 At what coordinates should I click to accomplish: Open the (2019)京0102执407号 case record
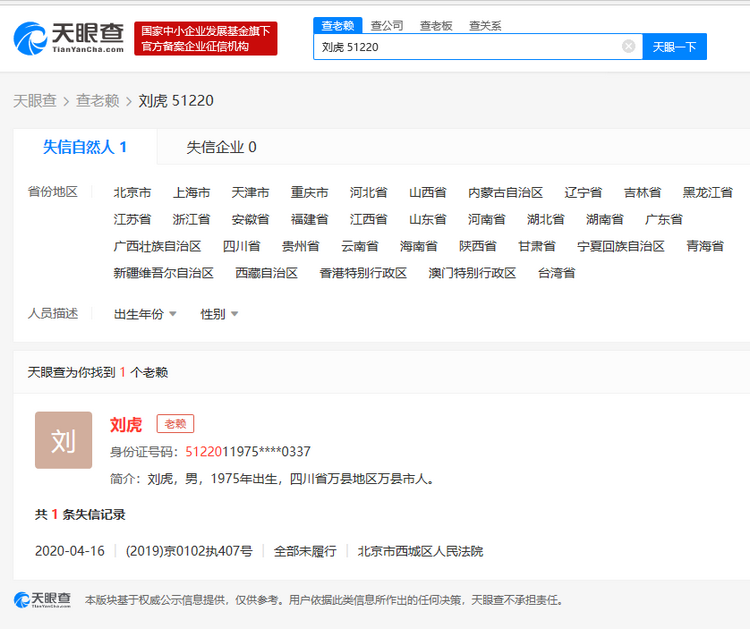[189, 551]
